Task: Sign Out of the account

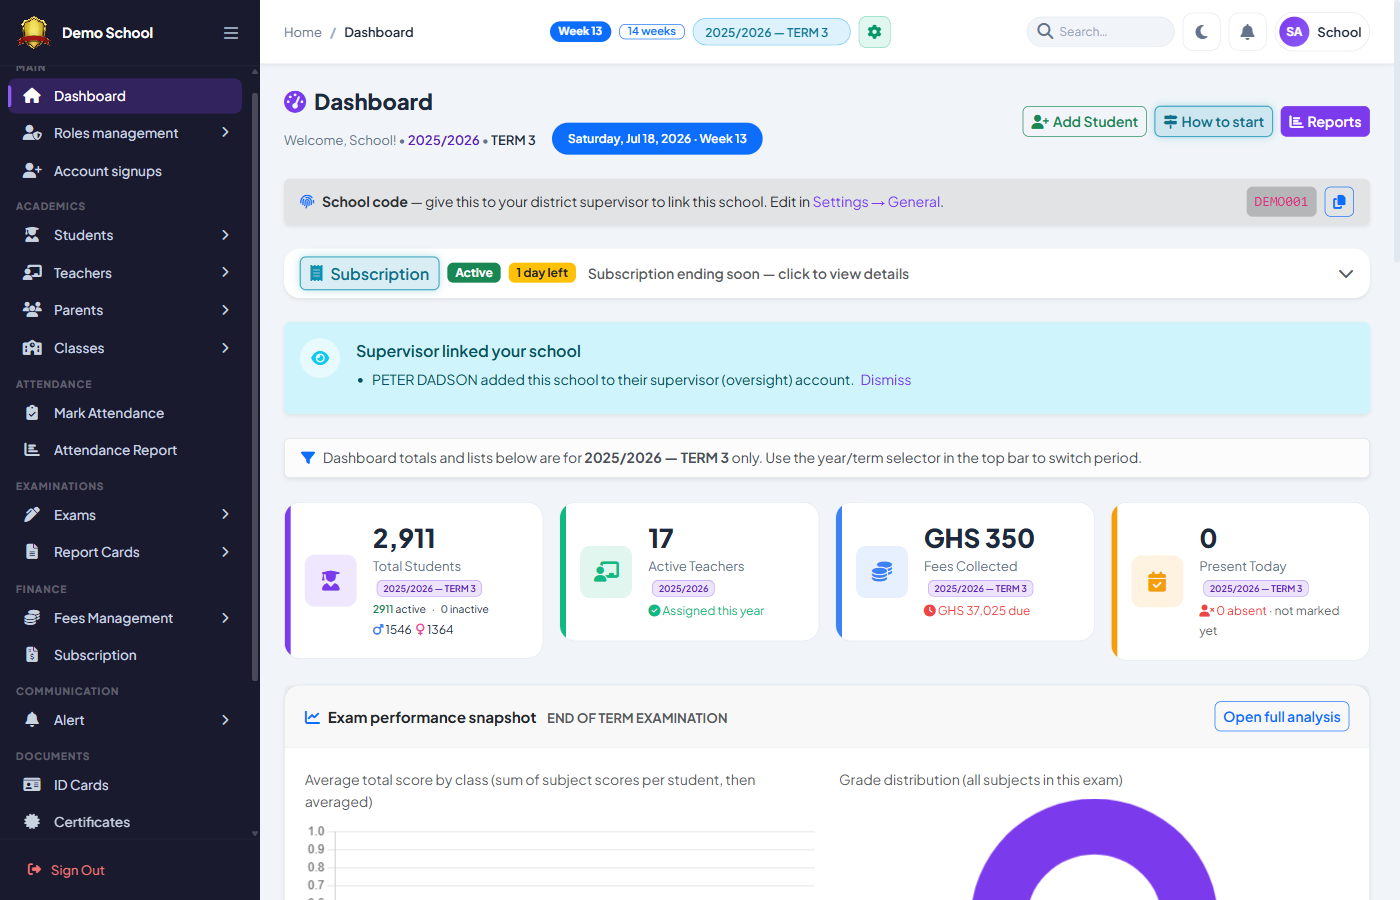Action: pyautogui.click(x=66, y=870)
